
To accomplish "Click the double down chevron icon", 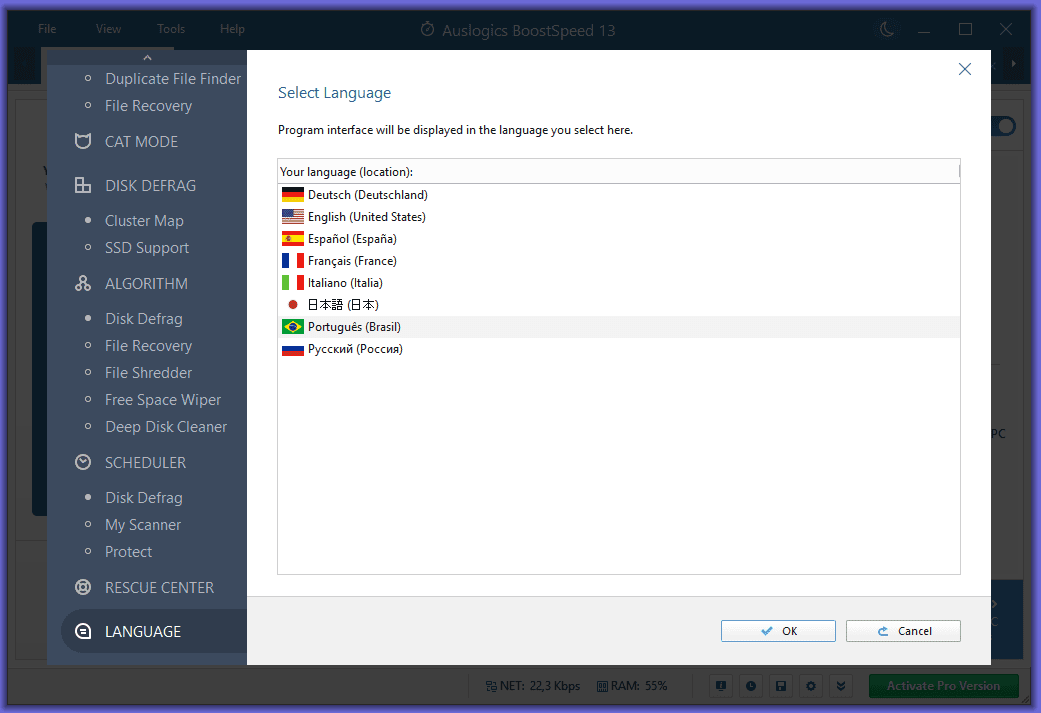I will click(841, 686).
